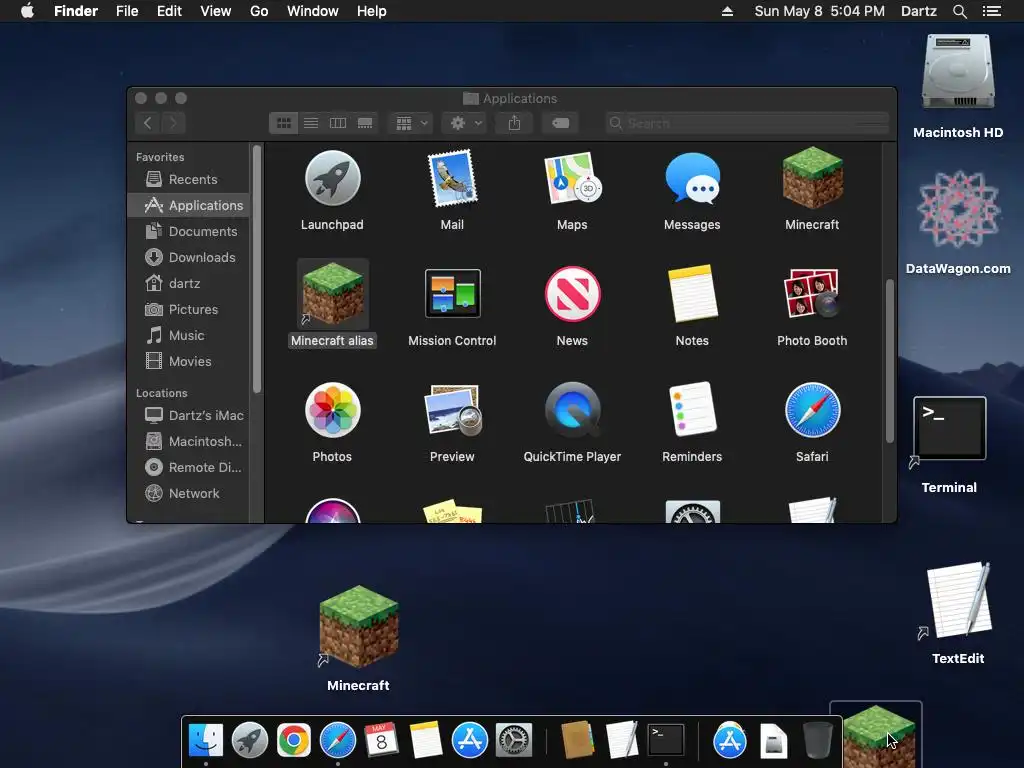The height and width of the screenshot is (768, 1024).
Task: Select the Maps app icon
Action: 572,178
